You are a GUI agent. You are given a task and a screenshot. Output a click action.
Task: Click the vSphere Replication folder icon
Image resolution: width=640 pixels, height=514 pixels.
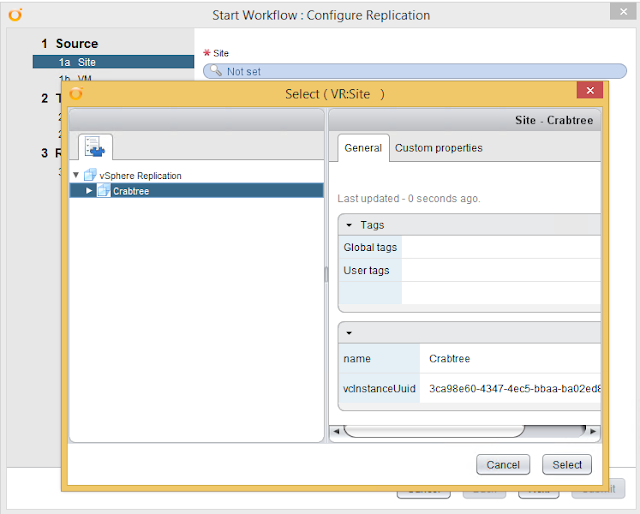90,175
